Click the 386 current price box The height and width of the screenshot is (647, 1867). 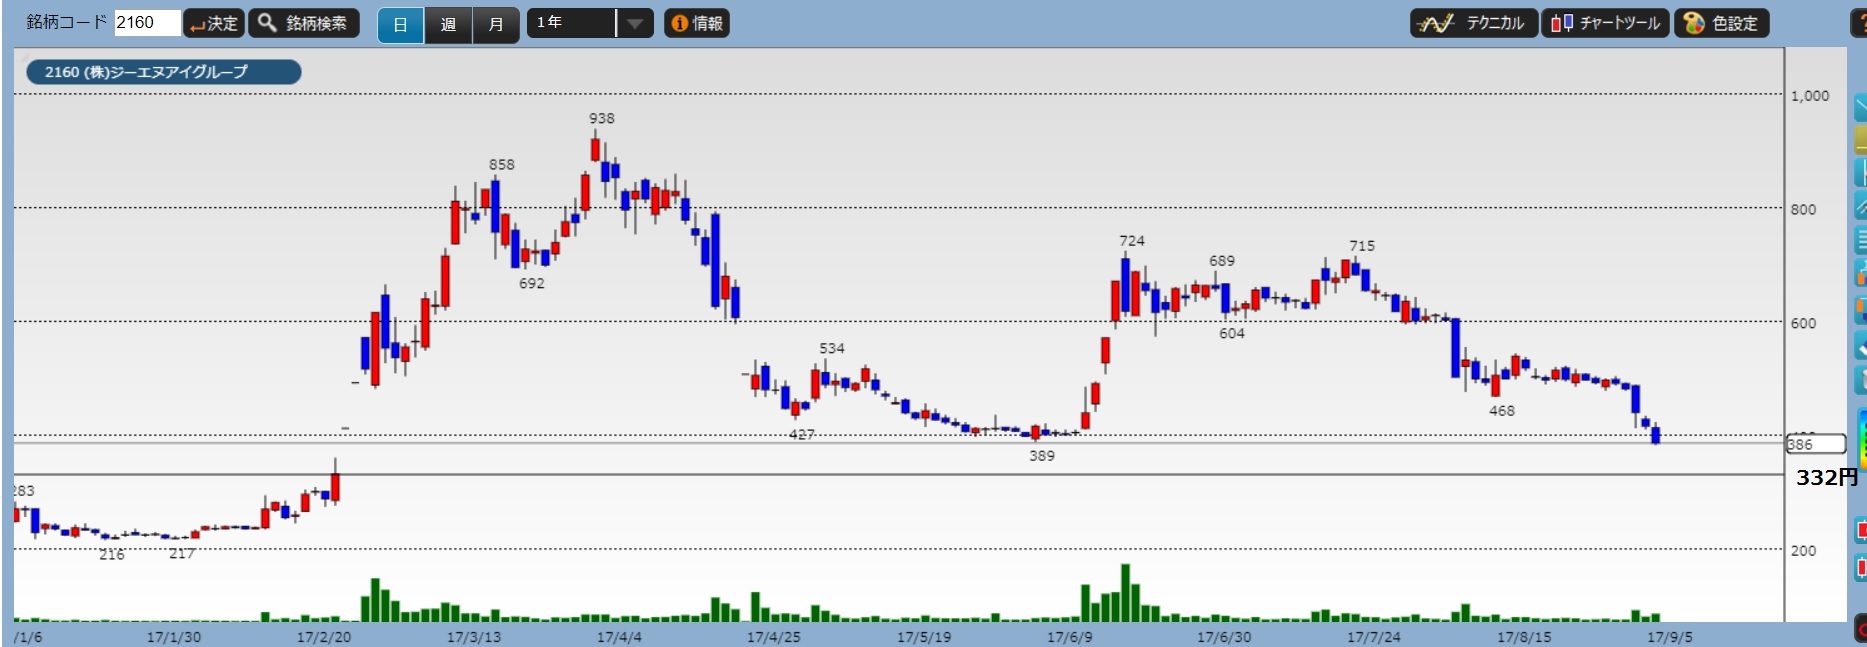[x=1816, y=444]
